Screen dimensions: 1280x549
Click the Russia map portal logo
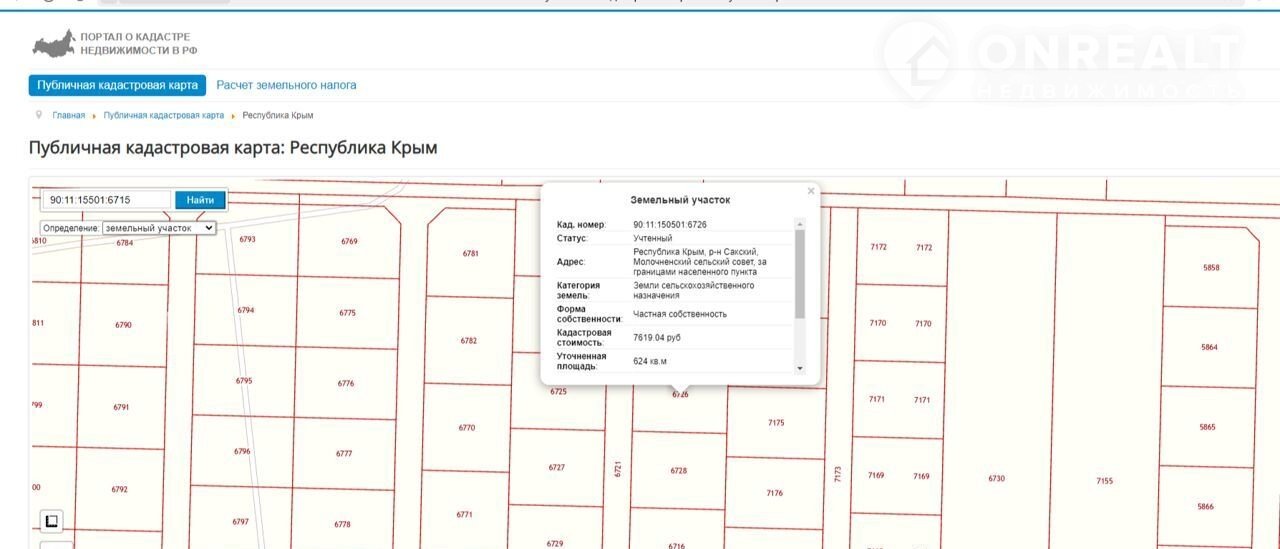point(54,44)
